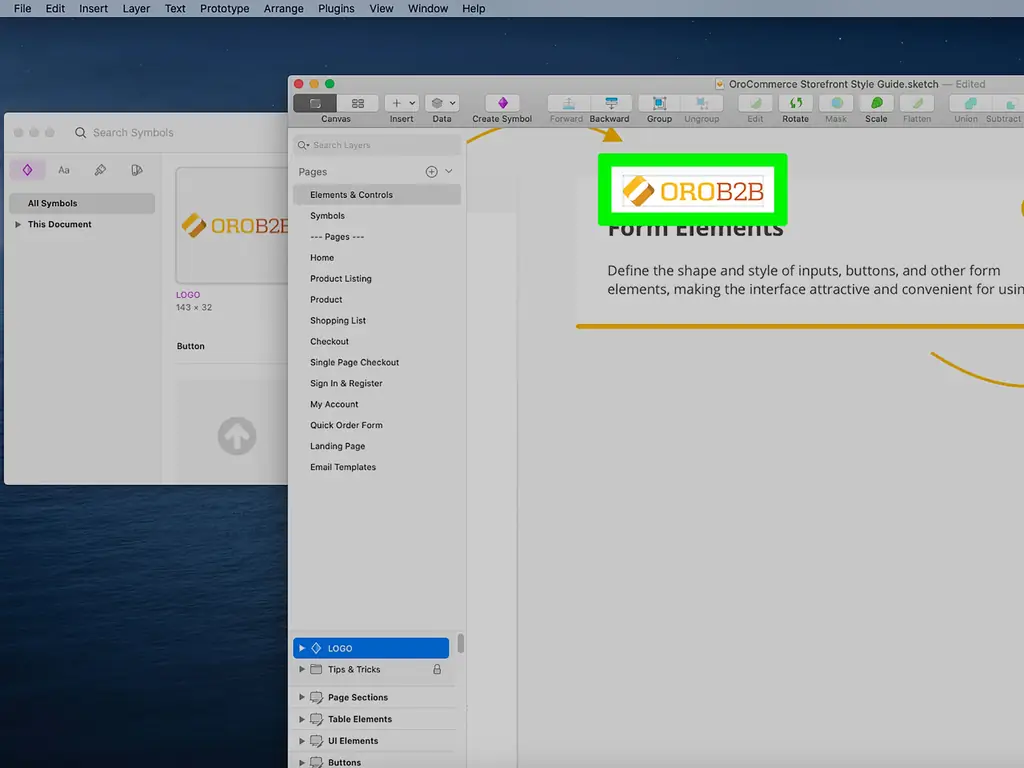The image size is (1024, 768).
Task: Click the Search Layers field
Action: tap(377, 145)
